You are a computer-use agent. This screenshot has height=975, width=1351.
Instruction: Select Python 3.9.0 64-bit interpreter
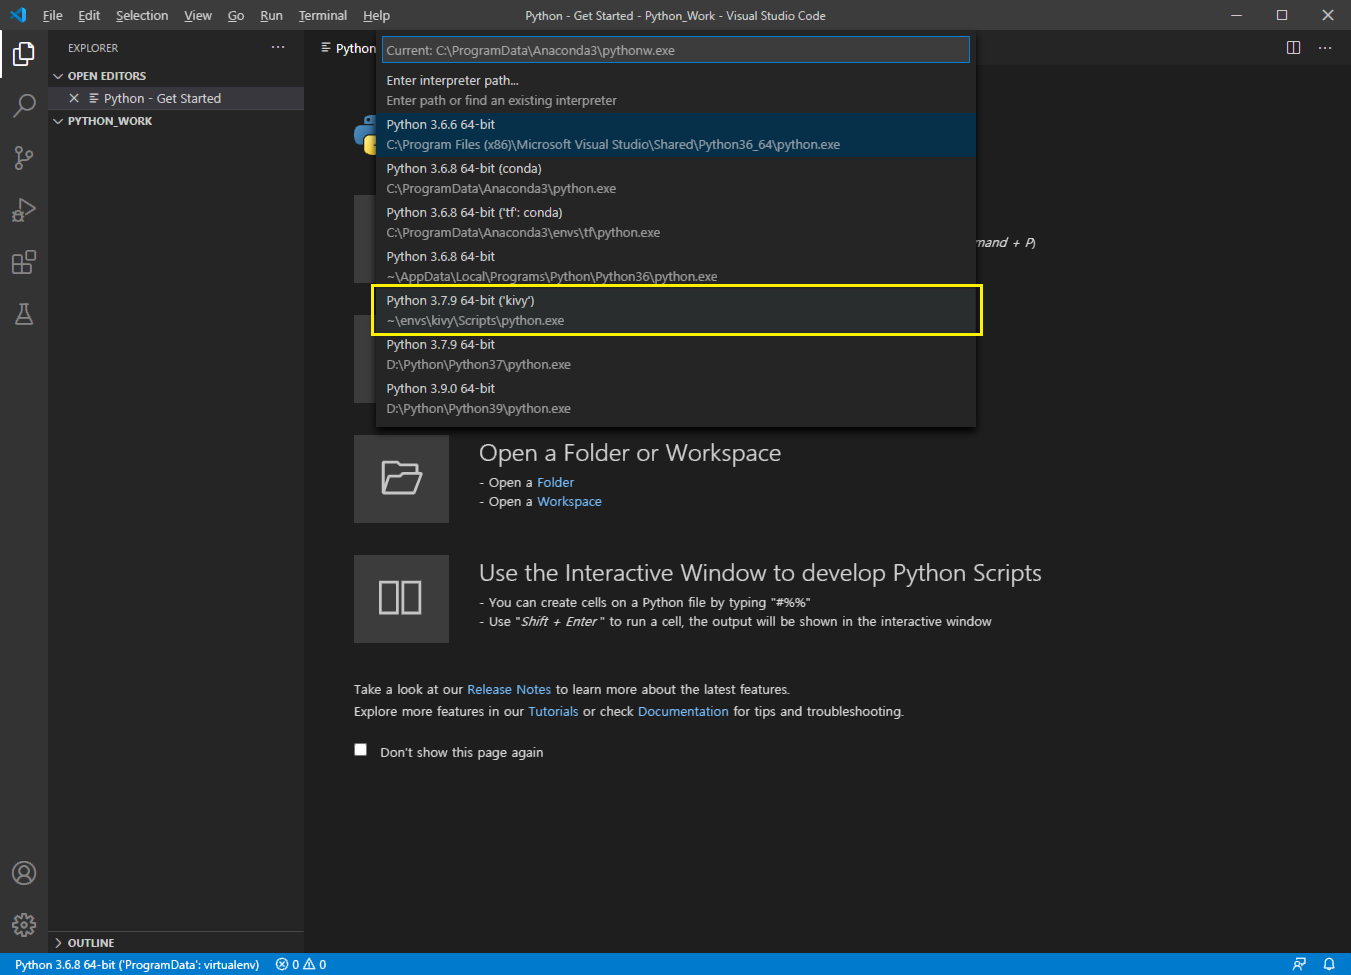676,399
